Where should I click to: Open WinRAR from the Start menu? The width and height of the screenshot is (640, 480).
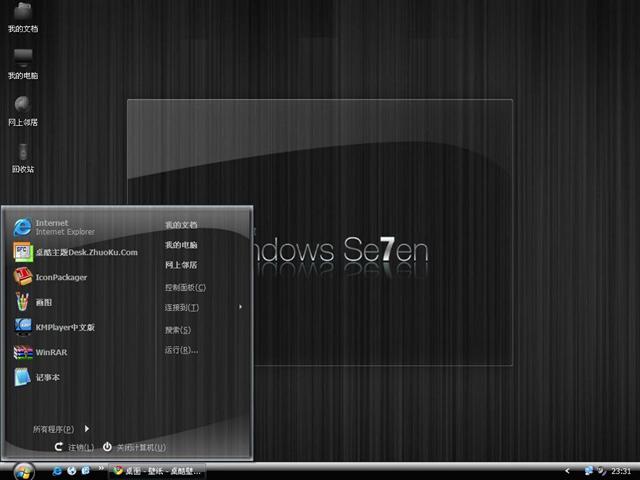(x=40, y=352)
